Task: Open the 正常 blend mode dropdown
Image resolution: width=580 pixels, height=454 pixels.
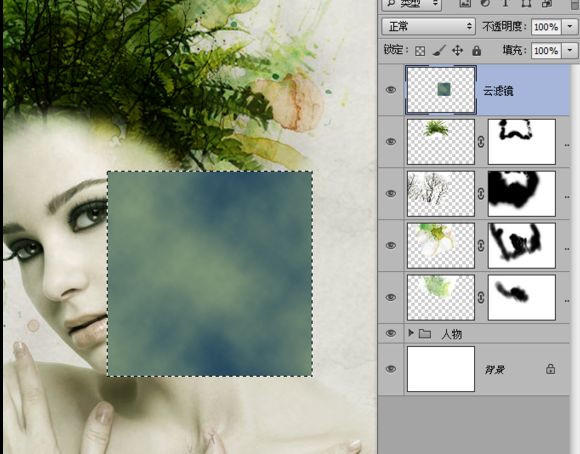Action: click(x=428, y=27)
